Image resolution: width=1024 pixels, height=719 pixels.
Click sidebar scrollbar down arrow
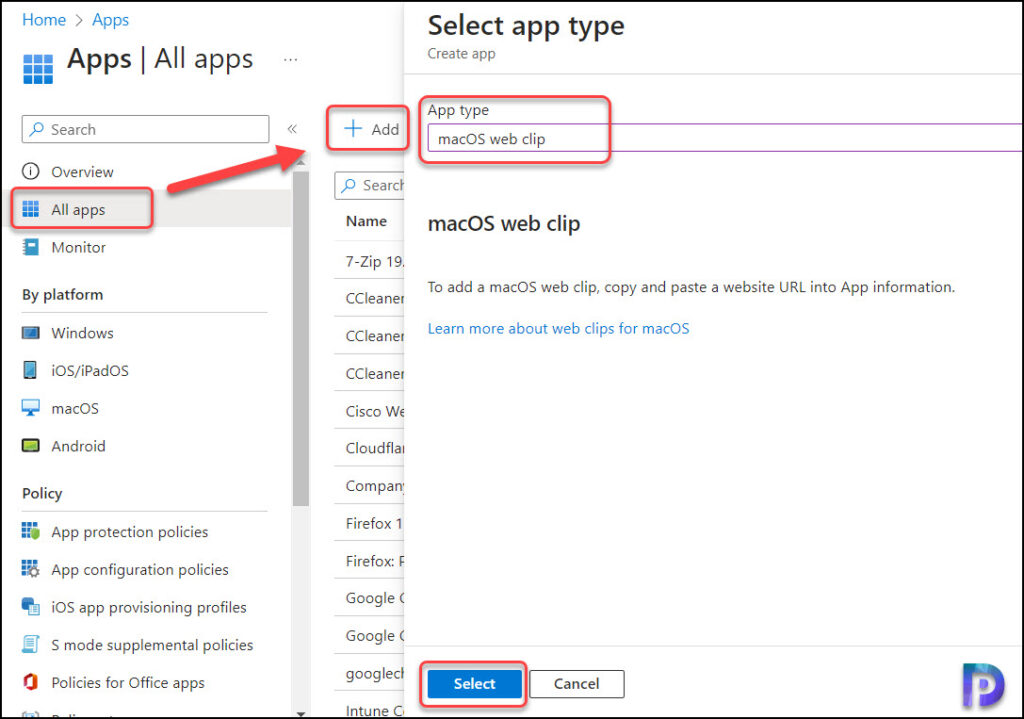[x=301, y=713]
